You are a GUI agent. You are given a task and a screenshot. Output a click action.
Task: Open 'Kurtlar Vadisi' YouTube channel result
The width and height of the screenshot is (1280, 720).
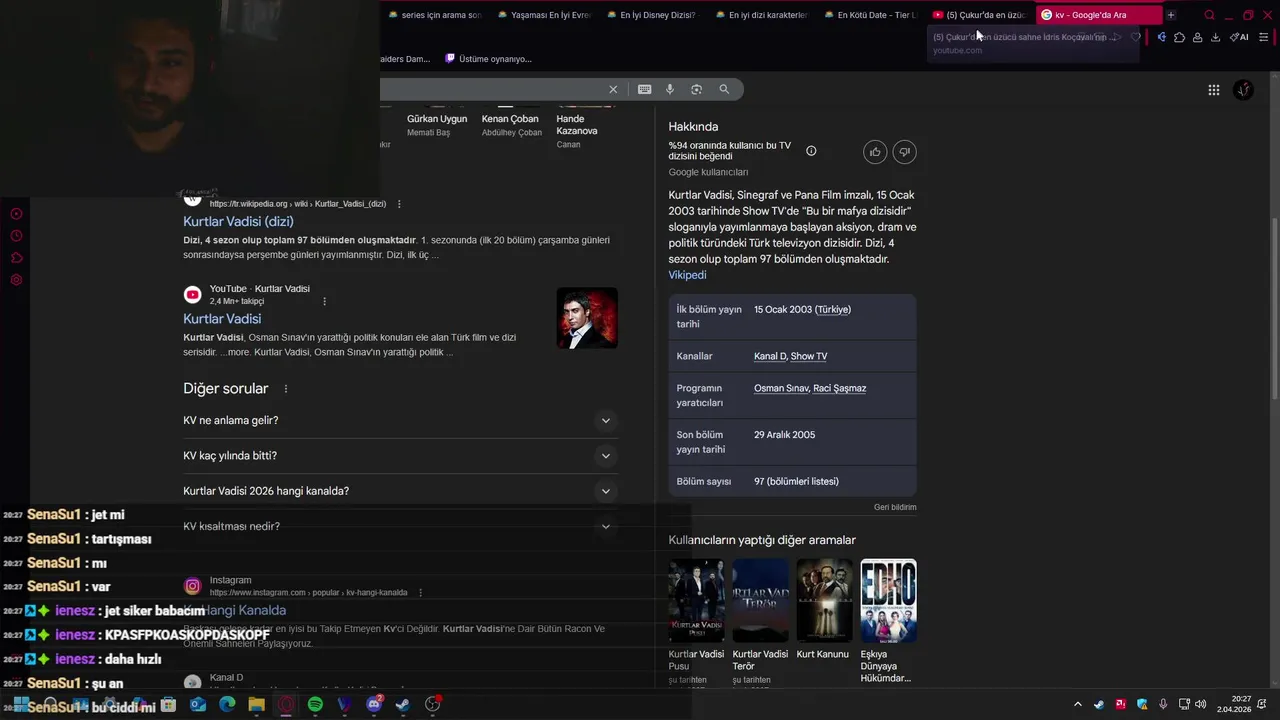[x=222, y=318]
